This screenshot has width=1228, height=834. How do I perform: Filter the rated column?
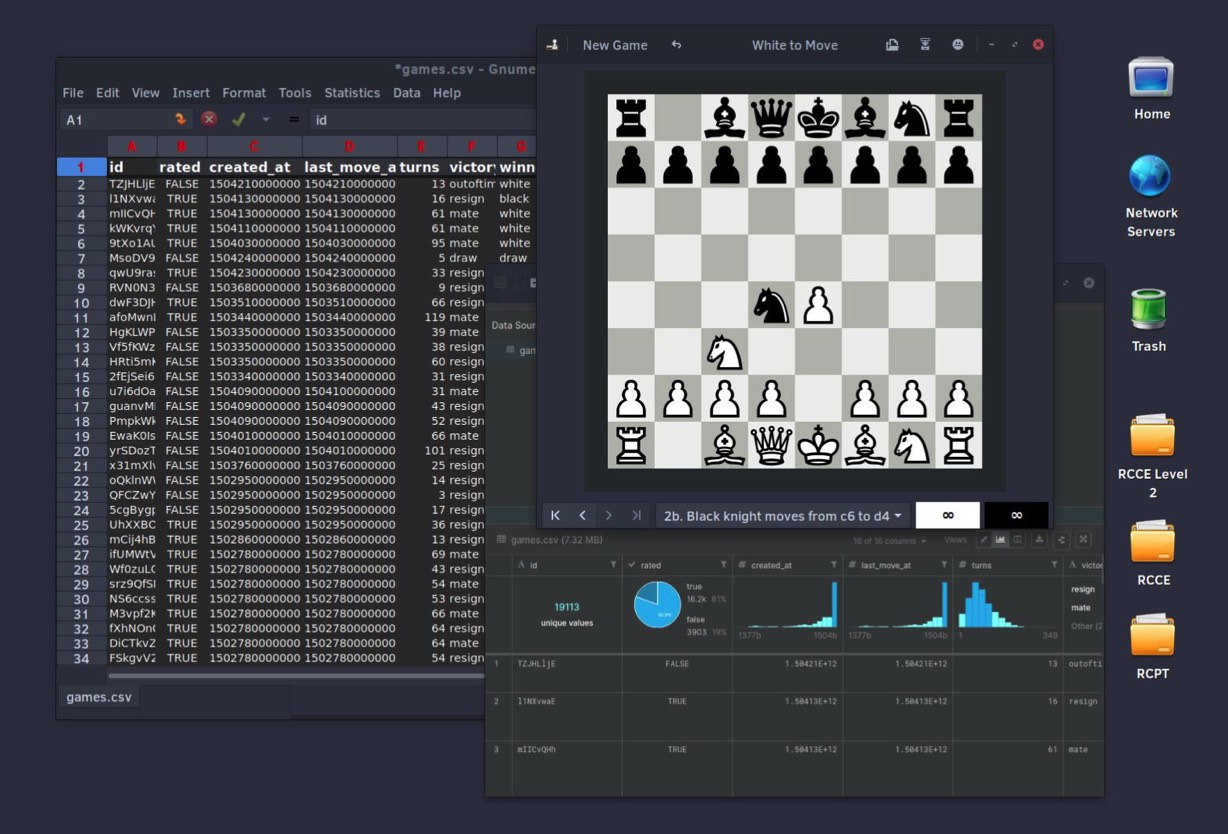click(x=723, y=565)
